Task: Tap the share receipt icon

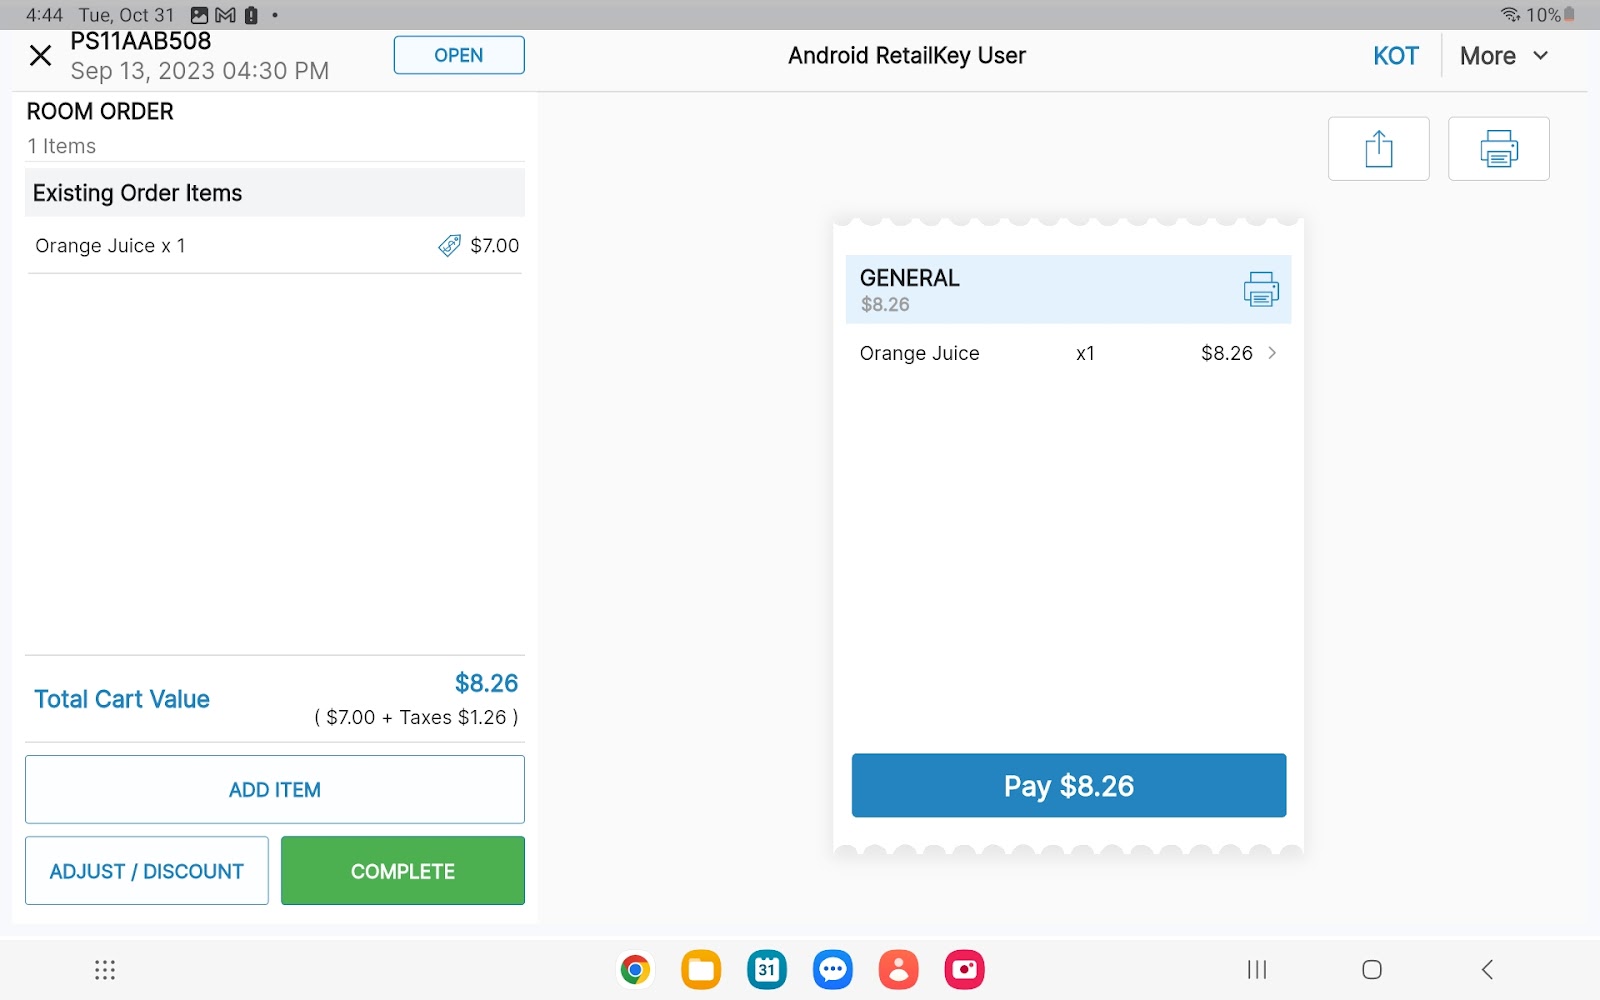Action: [1378, 149]
